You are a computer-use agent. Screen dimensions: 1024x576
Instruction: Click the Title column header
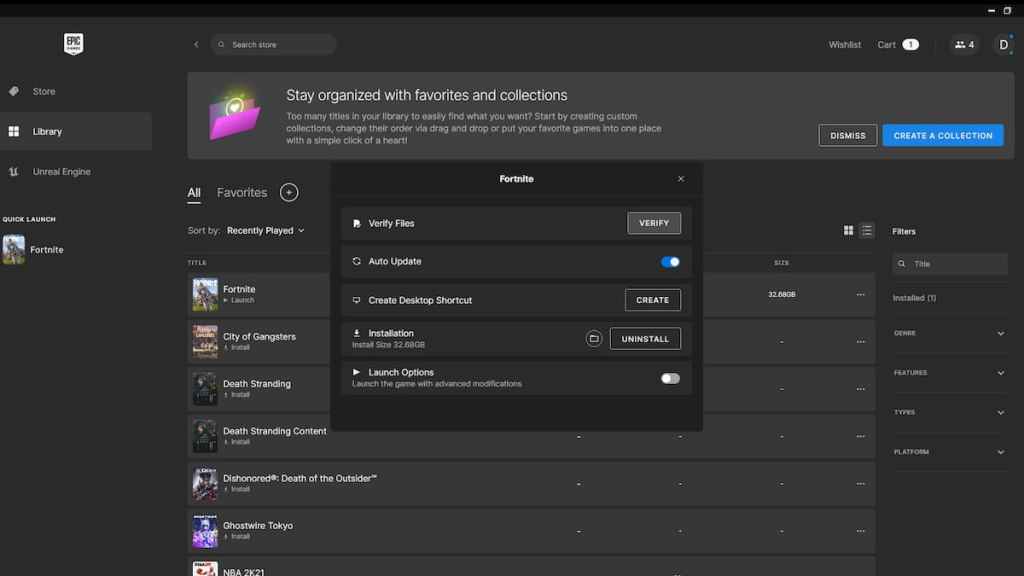click(197, 263)
